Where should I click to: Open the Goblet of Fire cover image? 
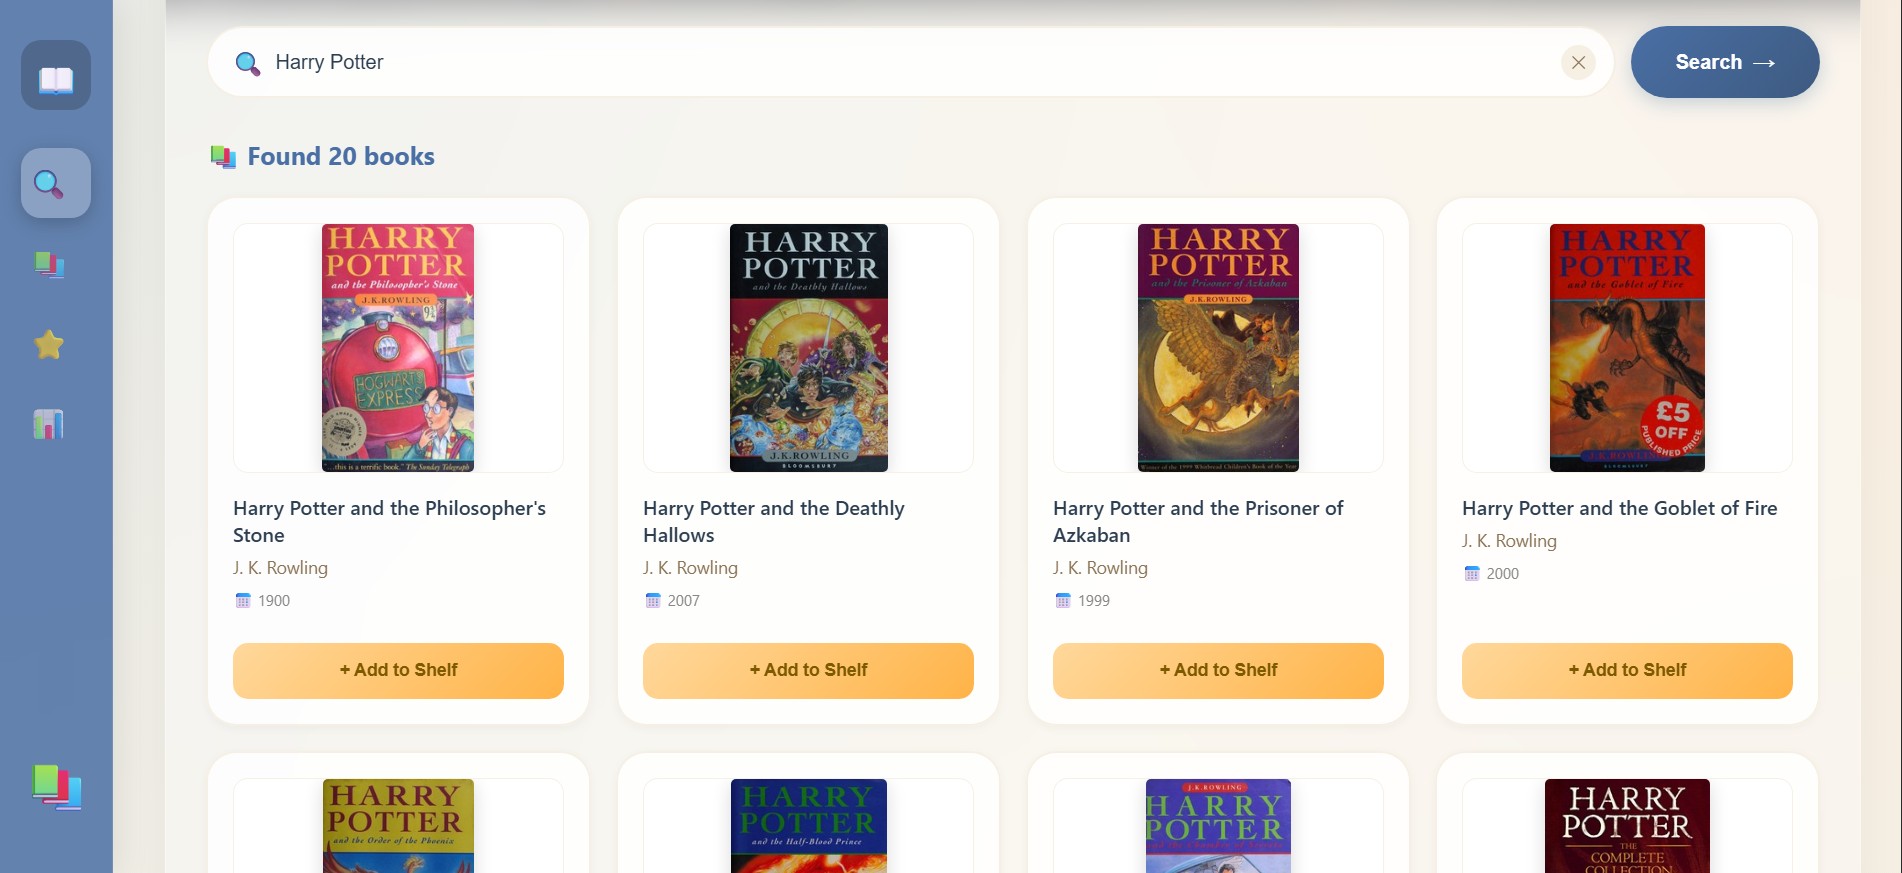coord(1627,347)
